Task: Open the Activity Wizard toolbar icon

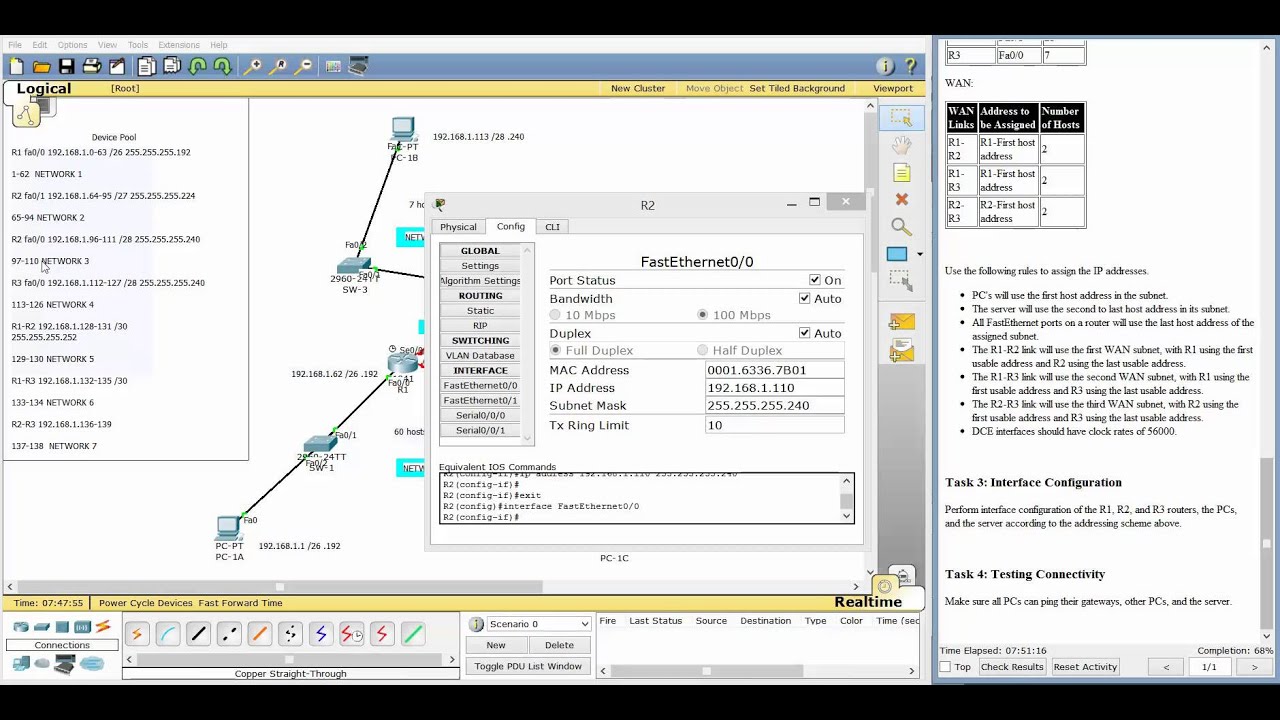Action: click(x=117, y=67)
